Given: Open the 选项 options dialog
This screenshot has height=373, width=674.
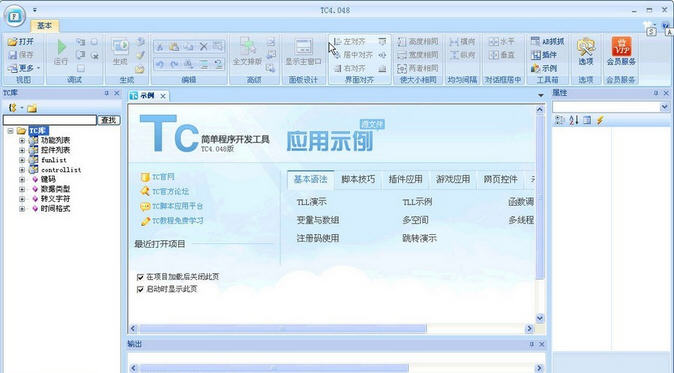Looking at the screenshot, I should pos(585,52).
